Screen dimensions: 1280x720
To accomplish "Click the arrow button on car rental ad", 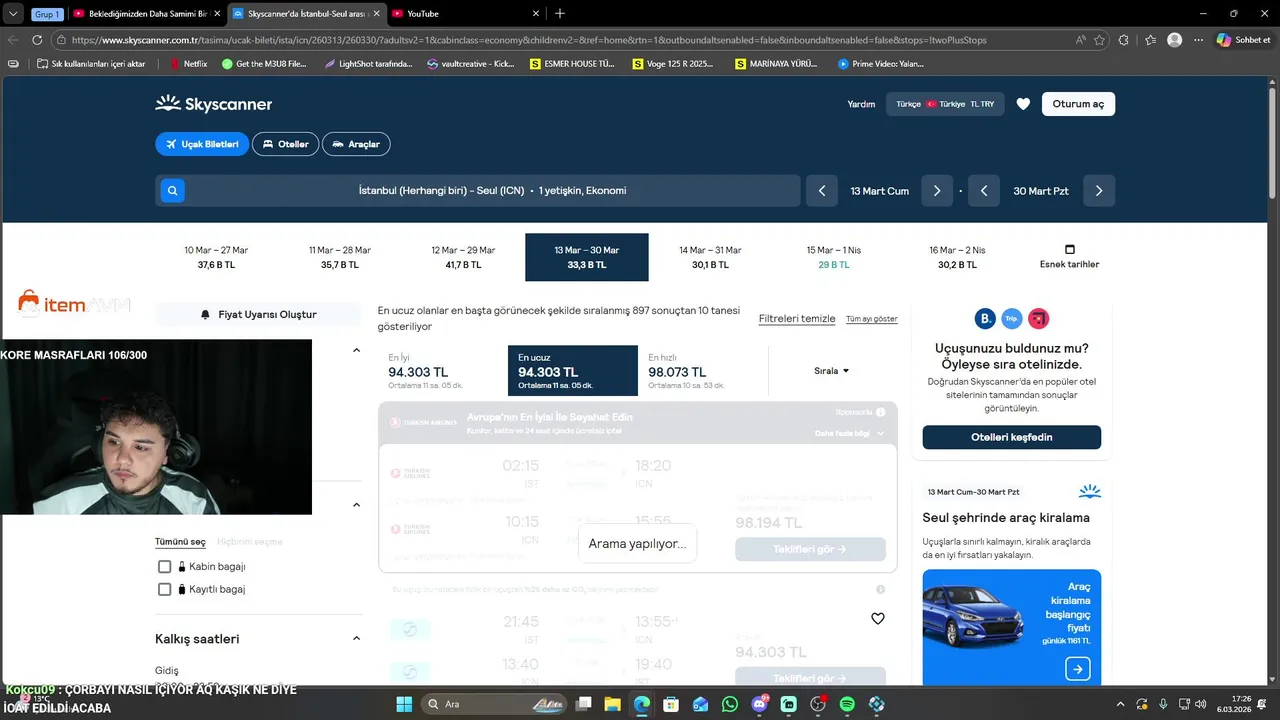I will pyautogui.click(x=1077, y=669).
